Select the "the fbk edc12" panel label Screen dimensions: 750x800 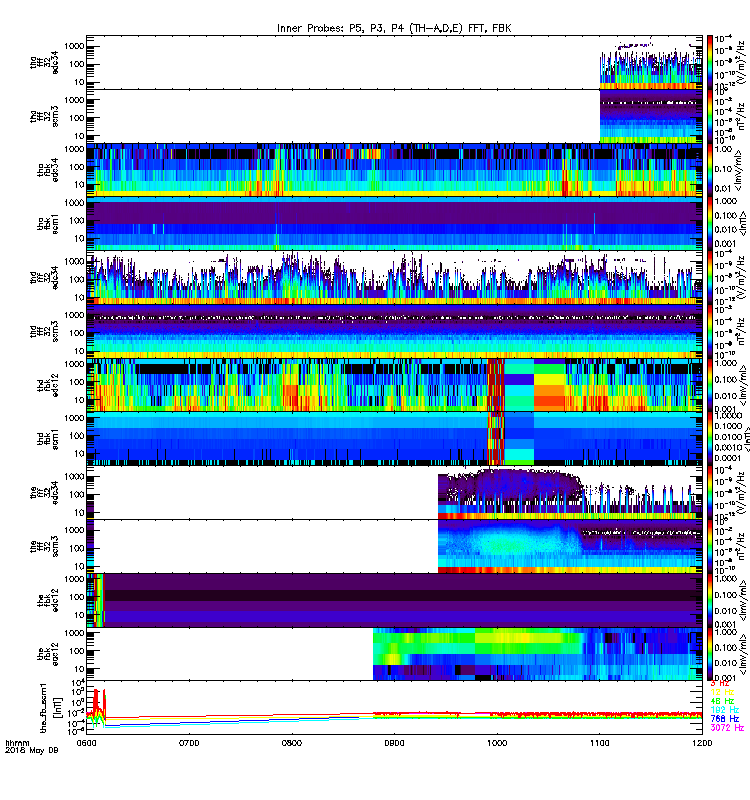[48, 601]
